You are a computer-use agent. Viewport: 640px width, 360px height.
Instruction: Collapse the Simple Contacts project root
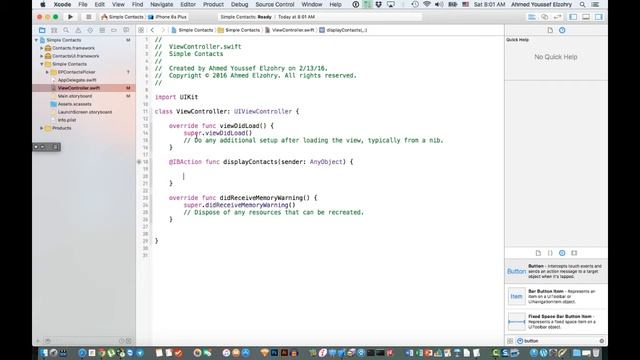[36, 40]
